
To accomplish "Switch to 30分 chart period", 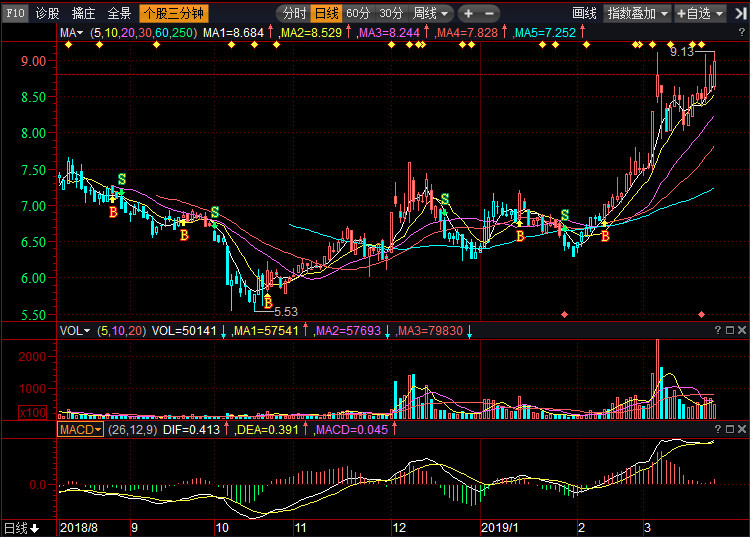I will point(391,14).
